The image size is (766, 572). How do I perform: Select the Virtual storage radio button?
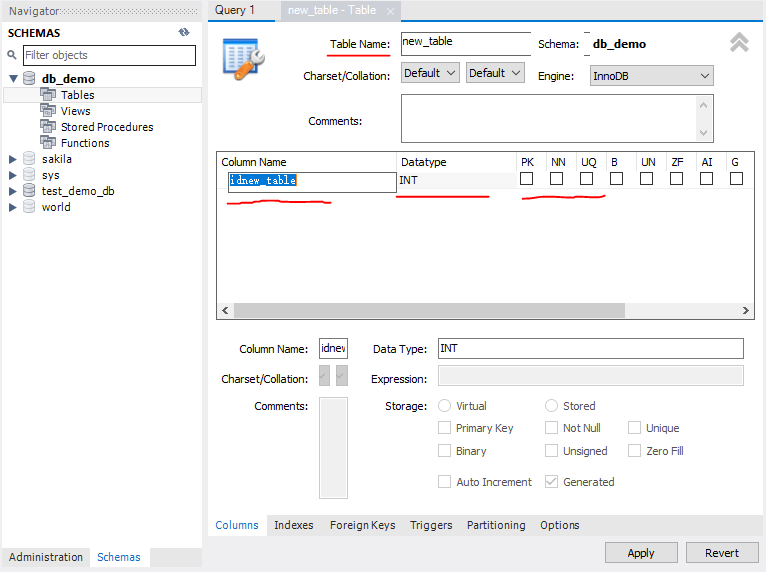[x=445, y=405]
